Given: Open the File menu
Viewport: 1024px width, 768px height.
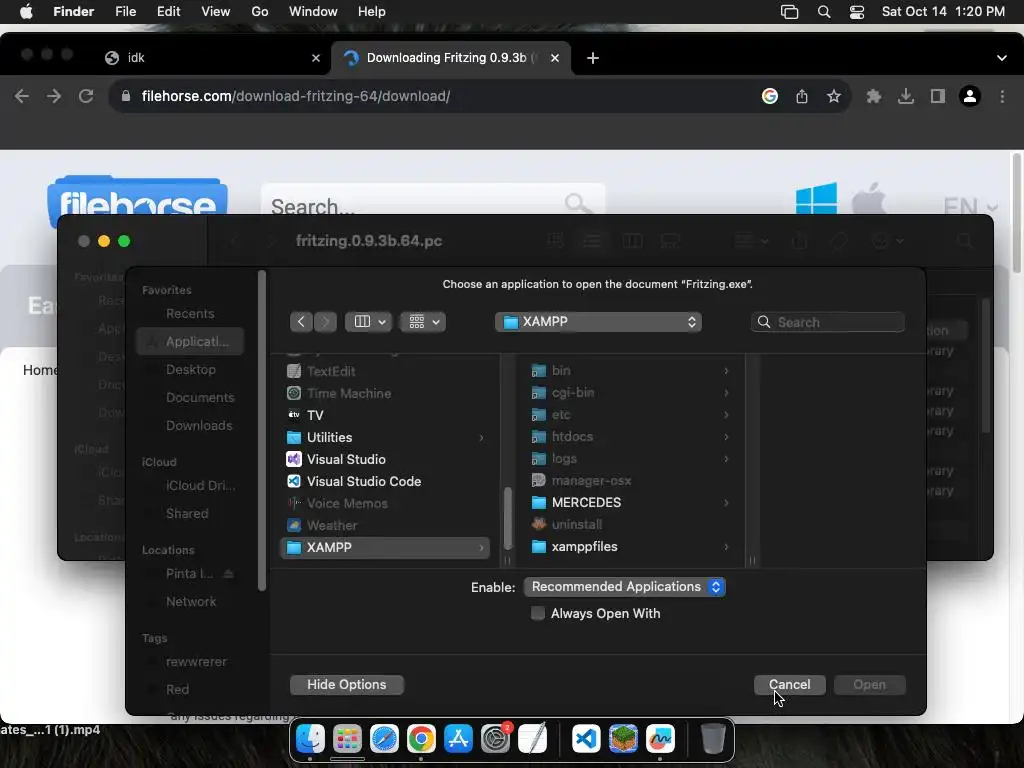Looking at the screenshot, I should (x=125, y=12).
